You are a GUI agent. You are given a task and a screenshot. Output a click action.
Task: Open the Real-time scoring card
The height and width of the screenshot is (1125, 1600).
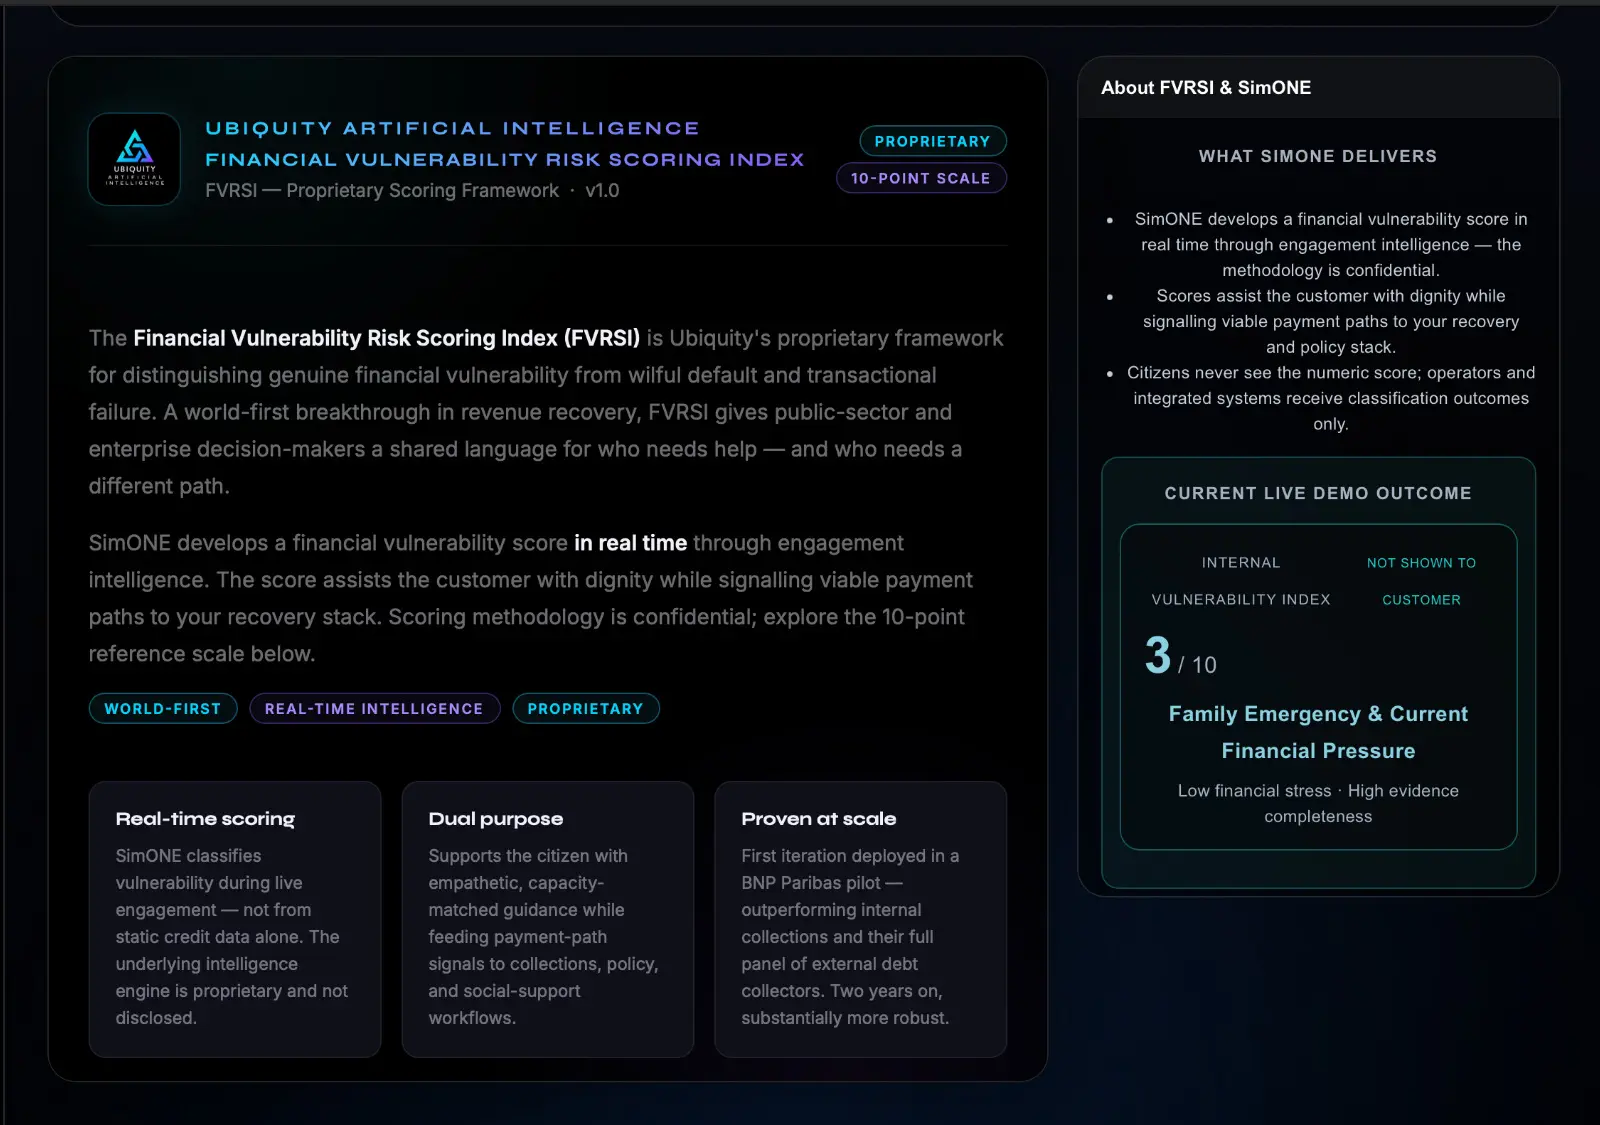click(235, 919)
